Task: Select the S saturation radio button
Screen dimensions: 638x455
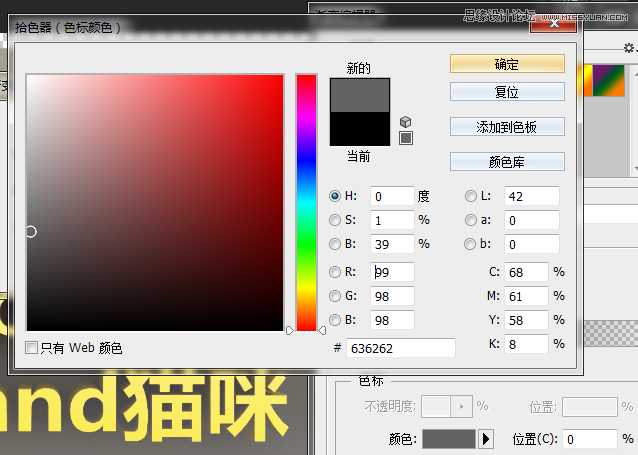Action: point(335,220)
